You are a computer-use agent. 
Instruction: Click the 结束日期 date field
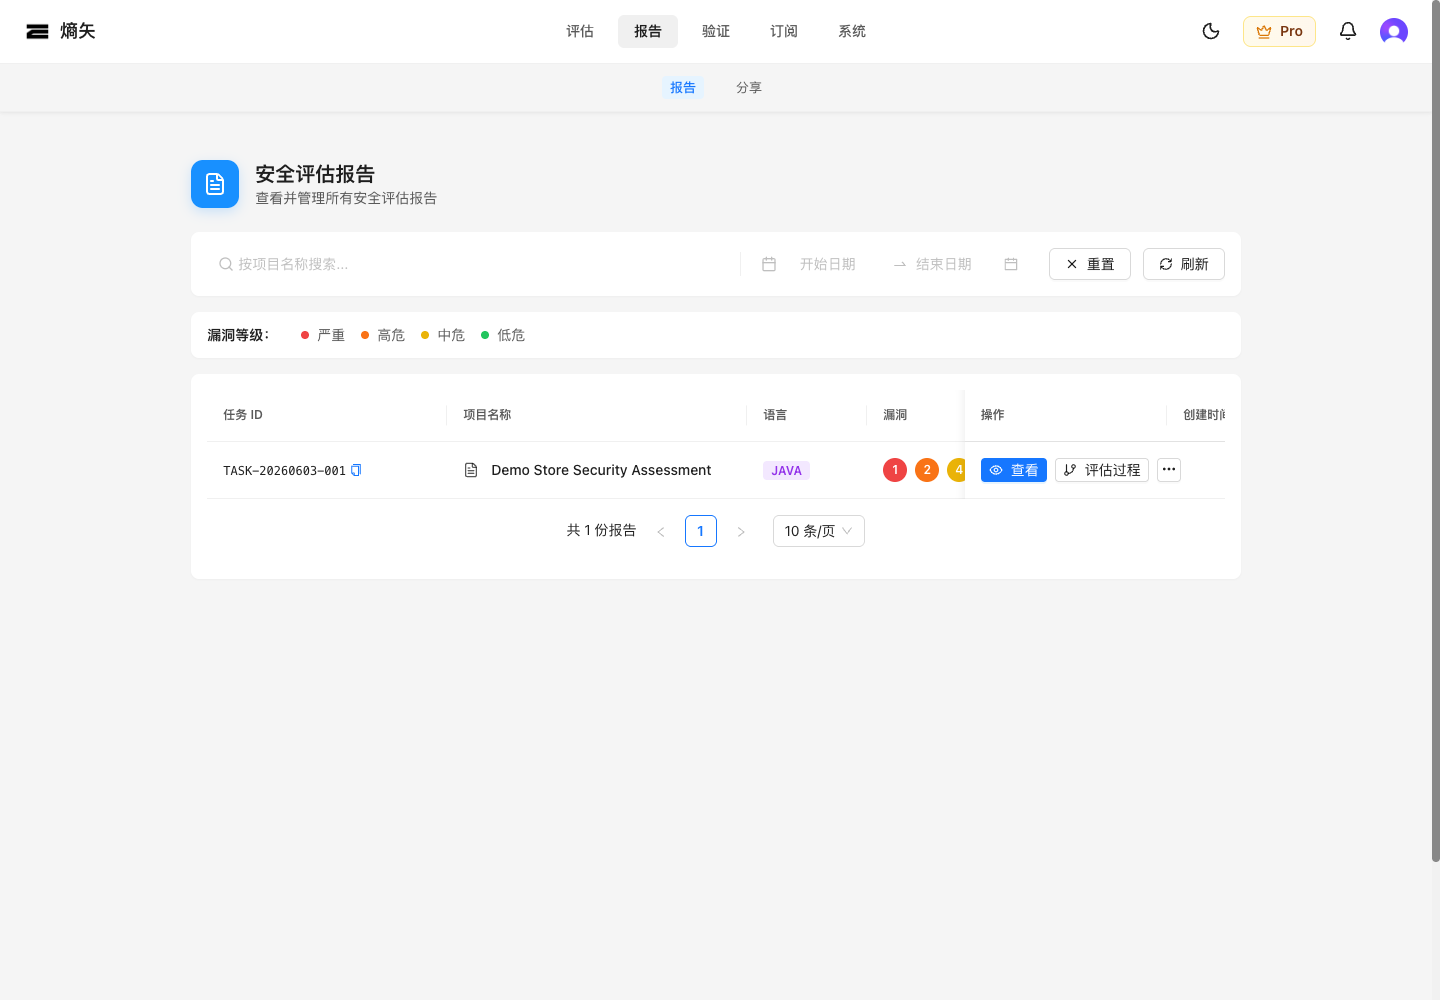point(943,264)
